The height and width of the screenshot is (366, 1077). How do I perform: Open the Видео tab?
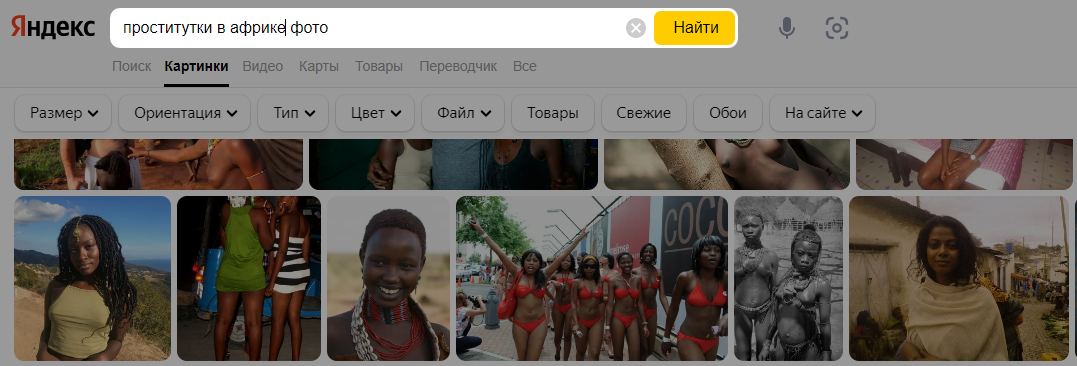coord(262,67)
